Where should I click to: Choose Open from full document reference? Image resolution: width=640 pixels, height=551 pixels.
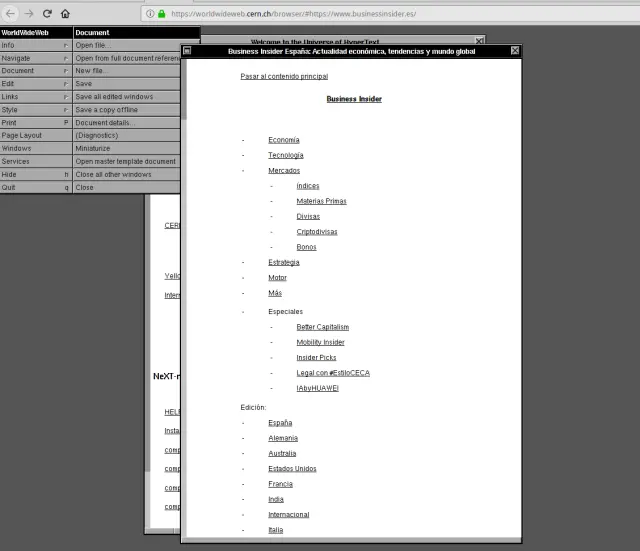coord(127,58)
